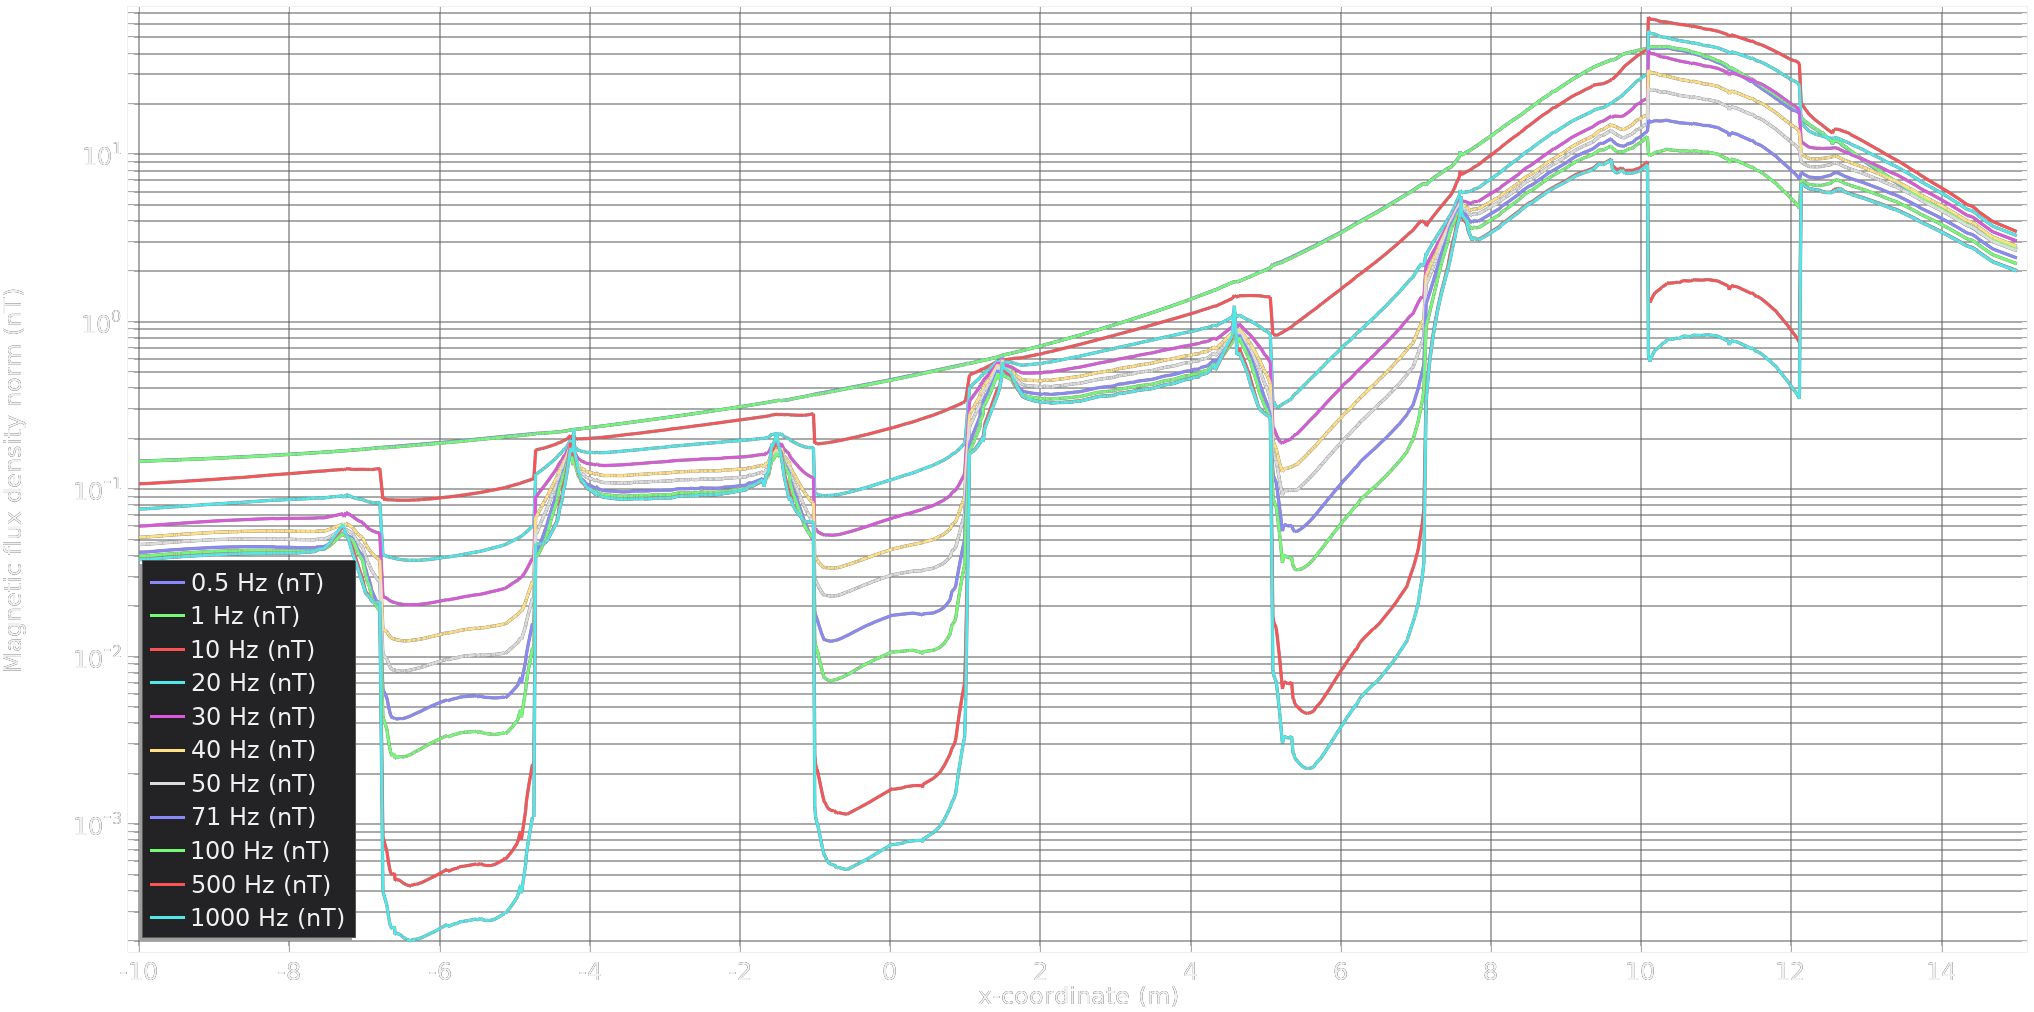Click the x-axis tick label 0
Screen dimensions: 2034x1012
(x=889, y=972)
